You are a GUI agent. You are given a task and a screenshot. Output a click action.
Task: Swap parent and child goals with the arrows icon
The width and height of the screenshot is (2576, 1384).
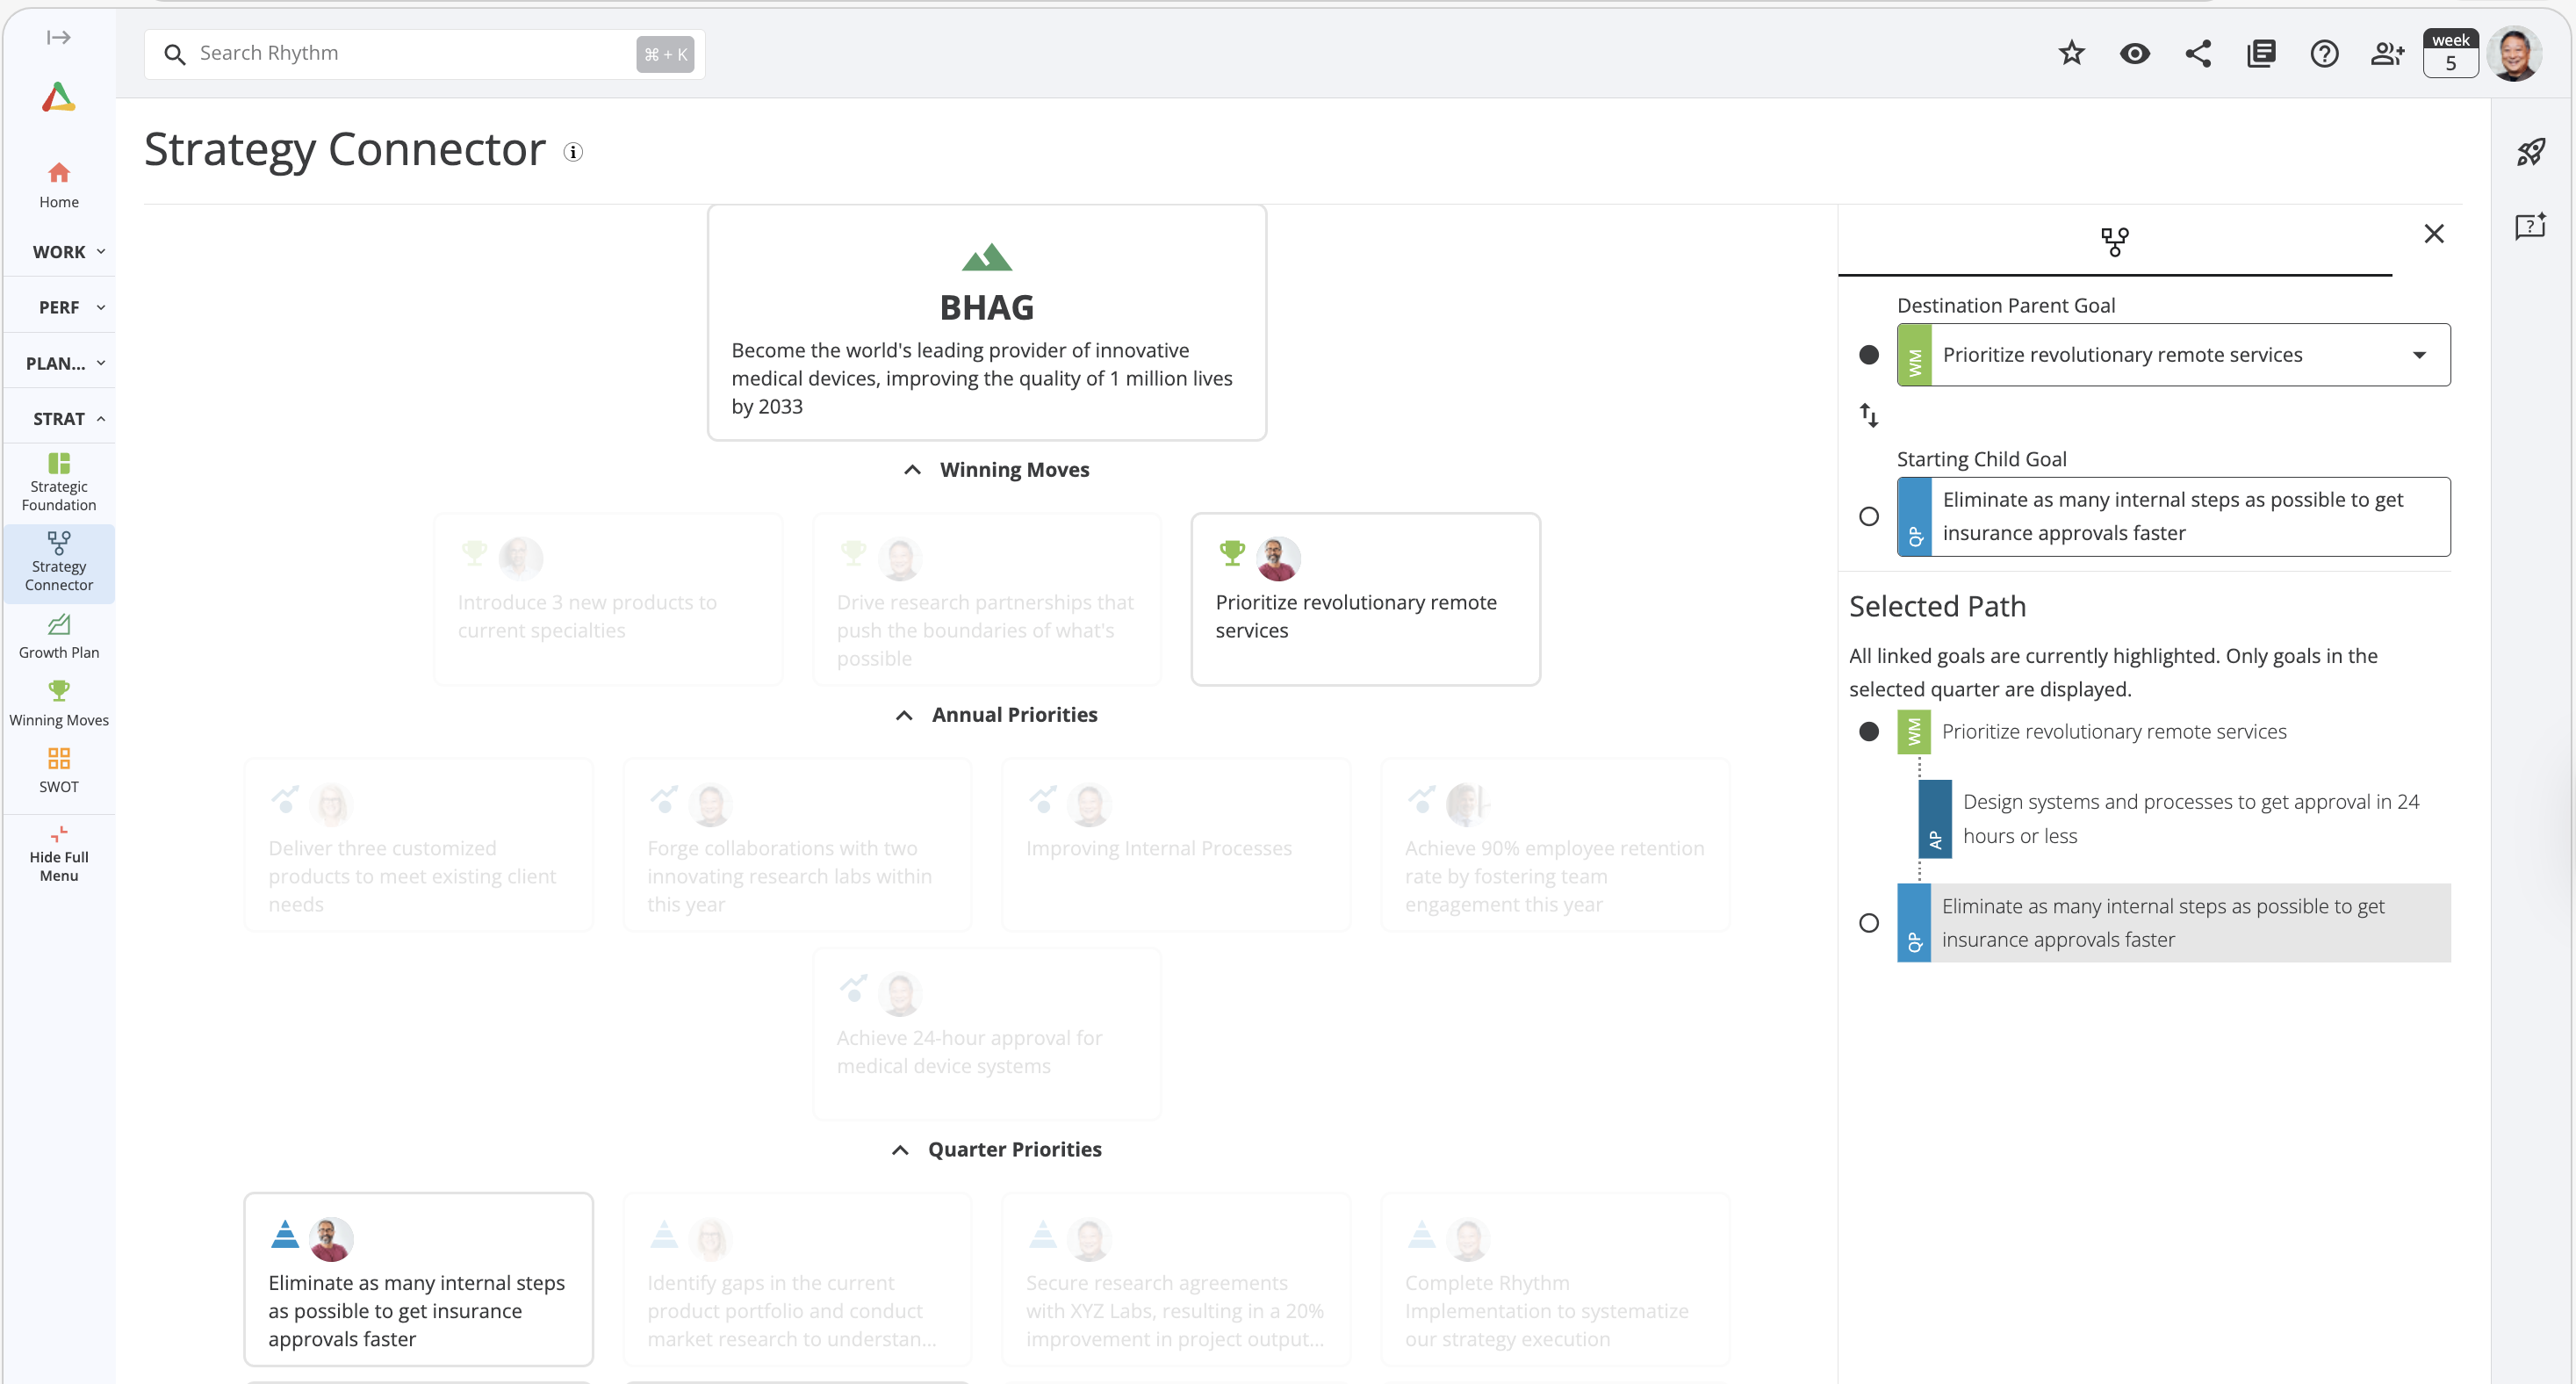1868,414
